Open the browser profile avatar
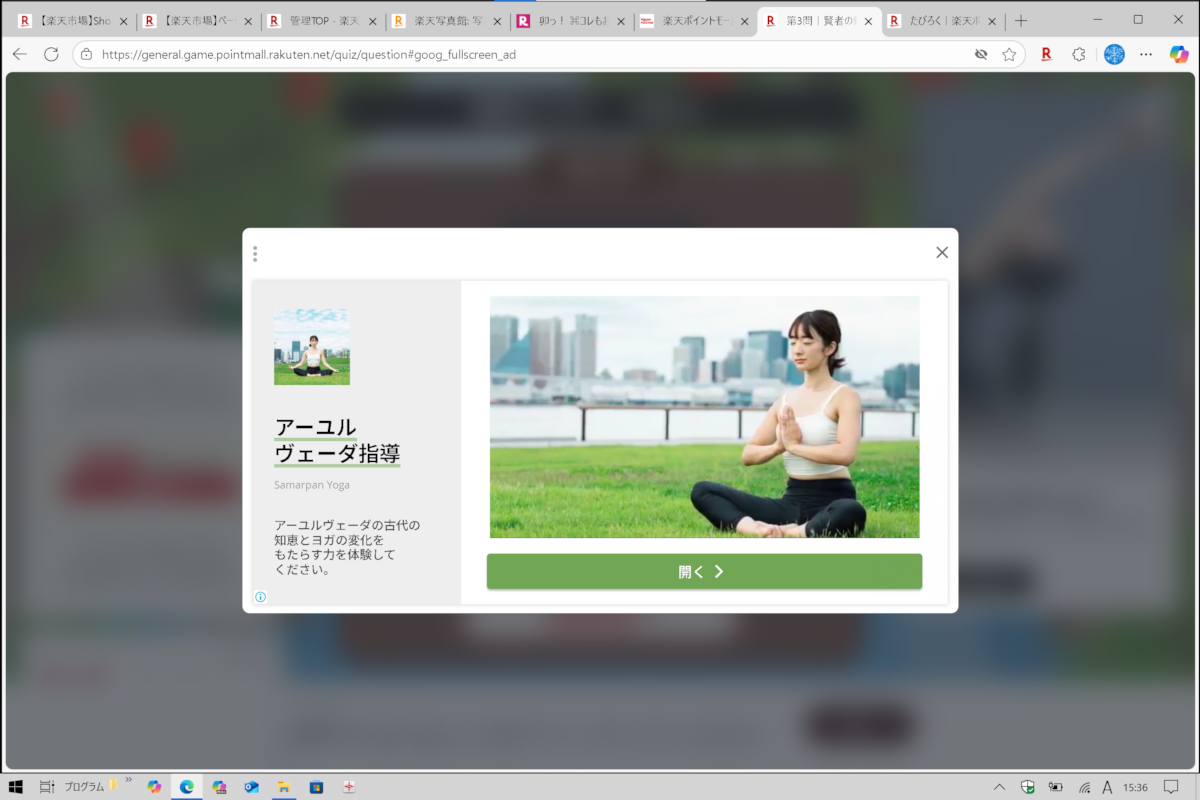 [1114, 54]
